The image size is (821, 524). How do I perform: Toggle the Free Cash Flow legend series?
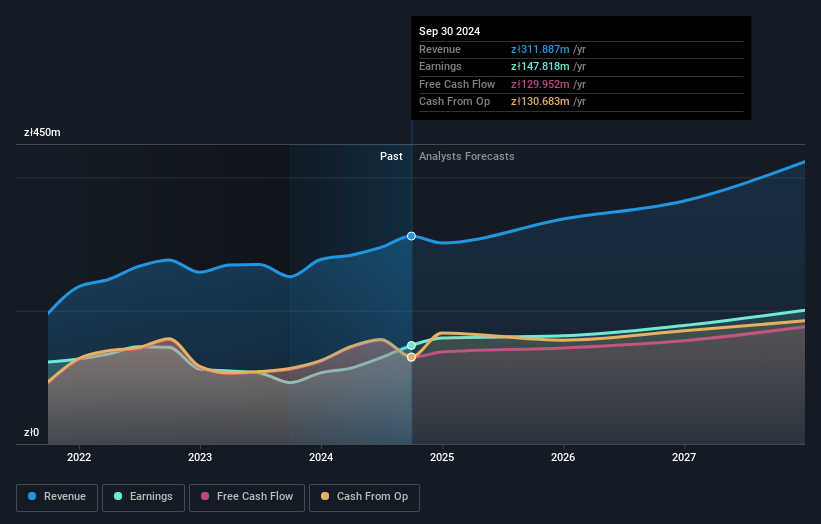coord(247,497)
